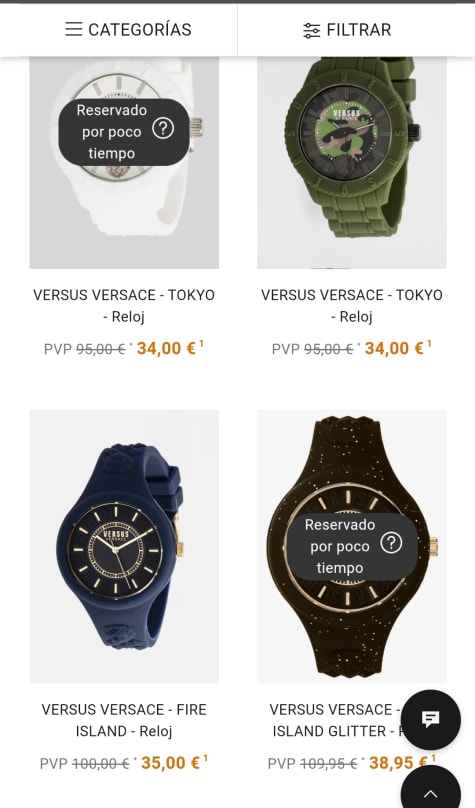This screenshot has height=808, width=475.
Task: Open second VERSUS VERSACE - TOKYO title link
Action: 352,306
